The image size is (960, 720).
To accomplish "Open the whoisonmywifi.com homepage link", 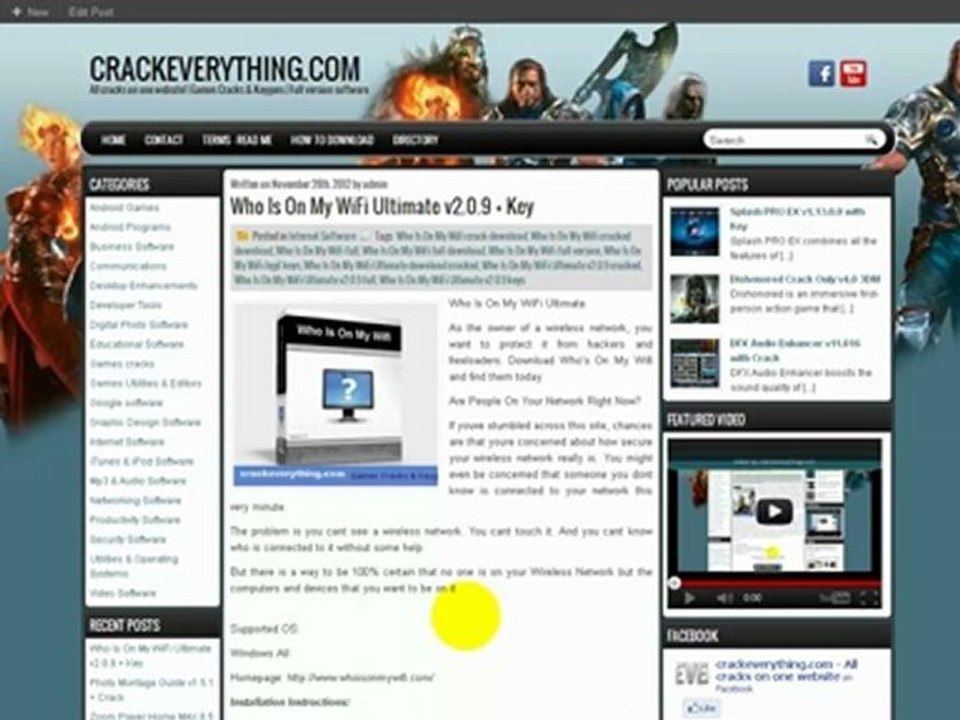I will (x=361, y=678).
